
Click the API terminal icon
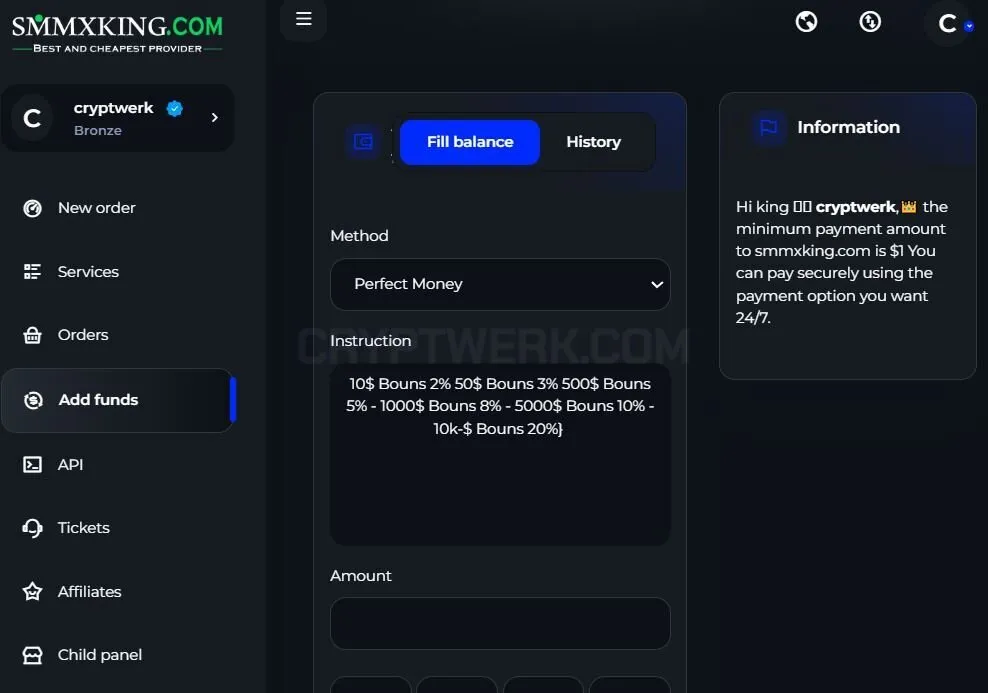tap(32, 464)
